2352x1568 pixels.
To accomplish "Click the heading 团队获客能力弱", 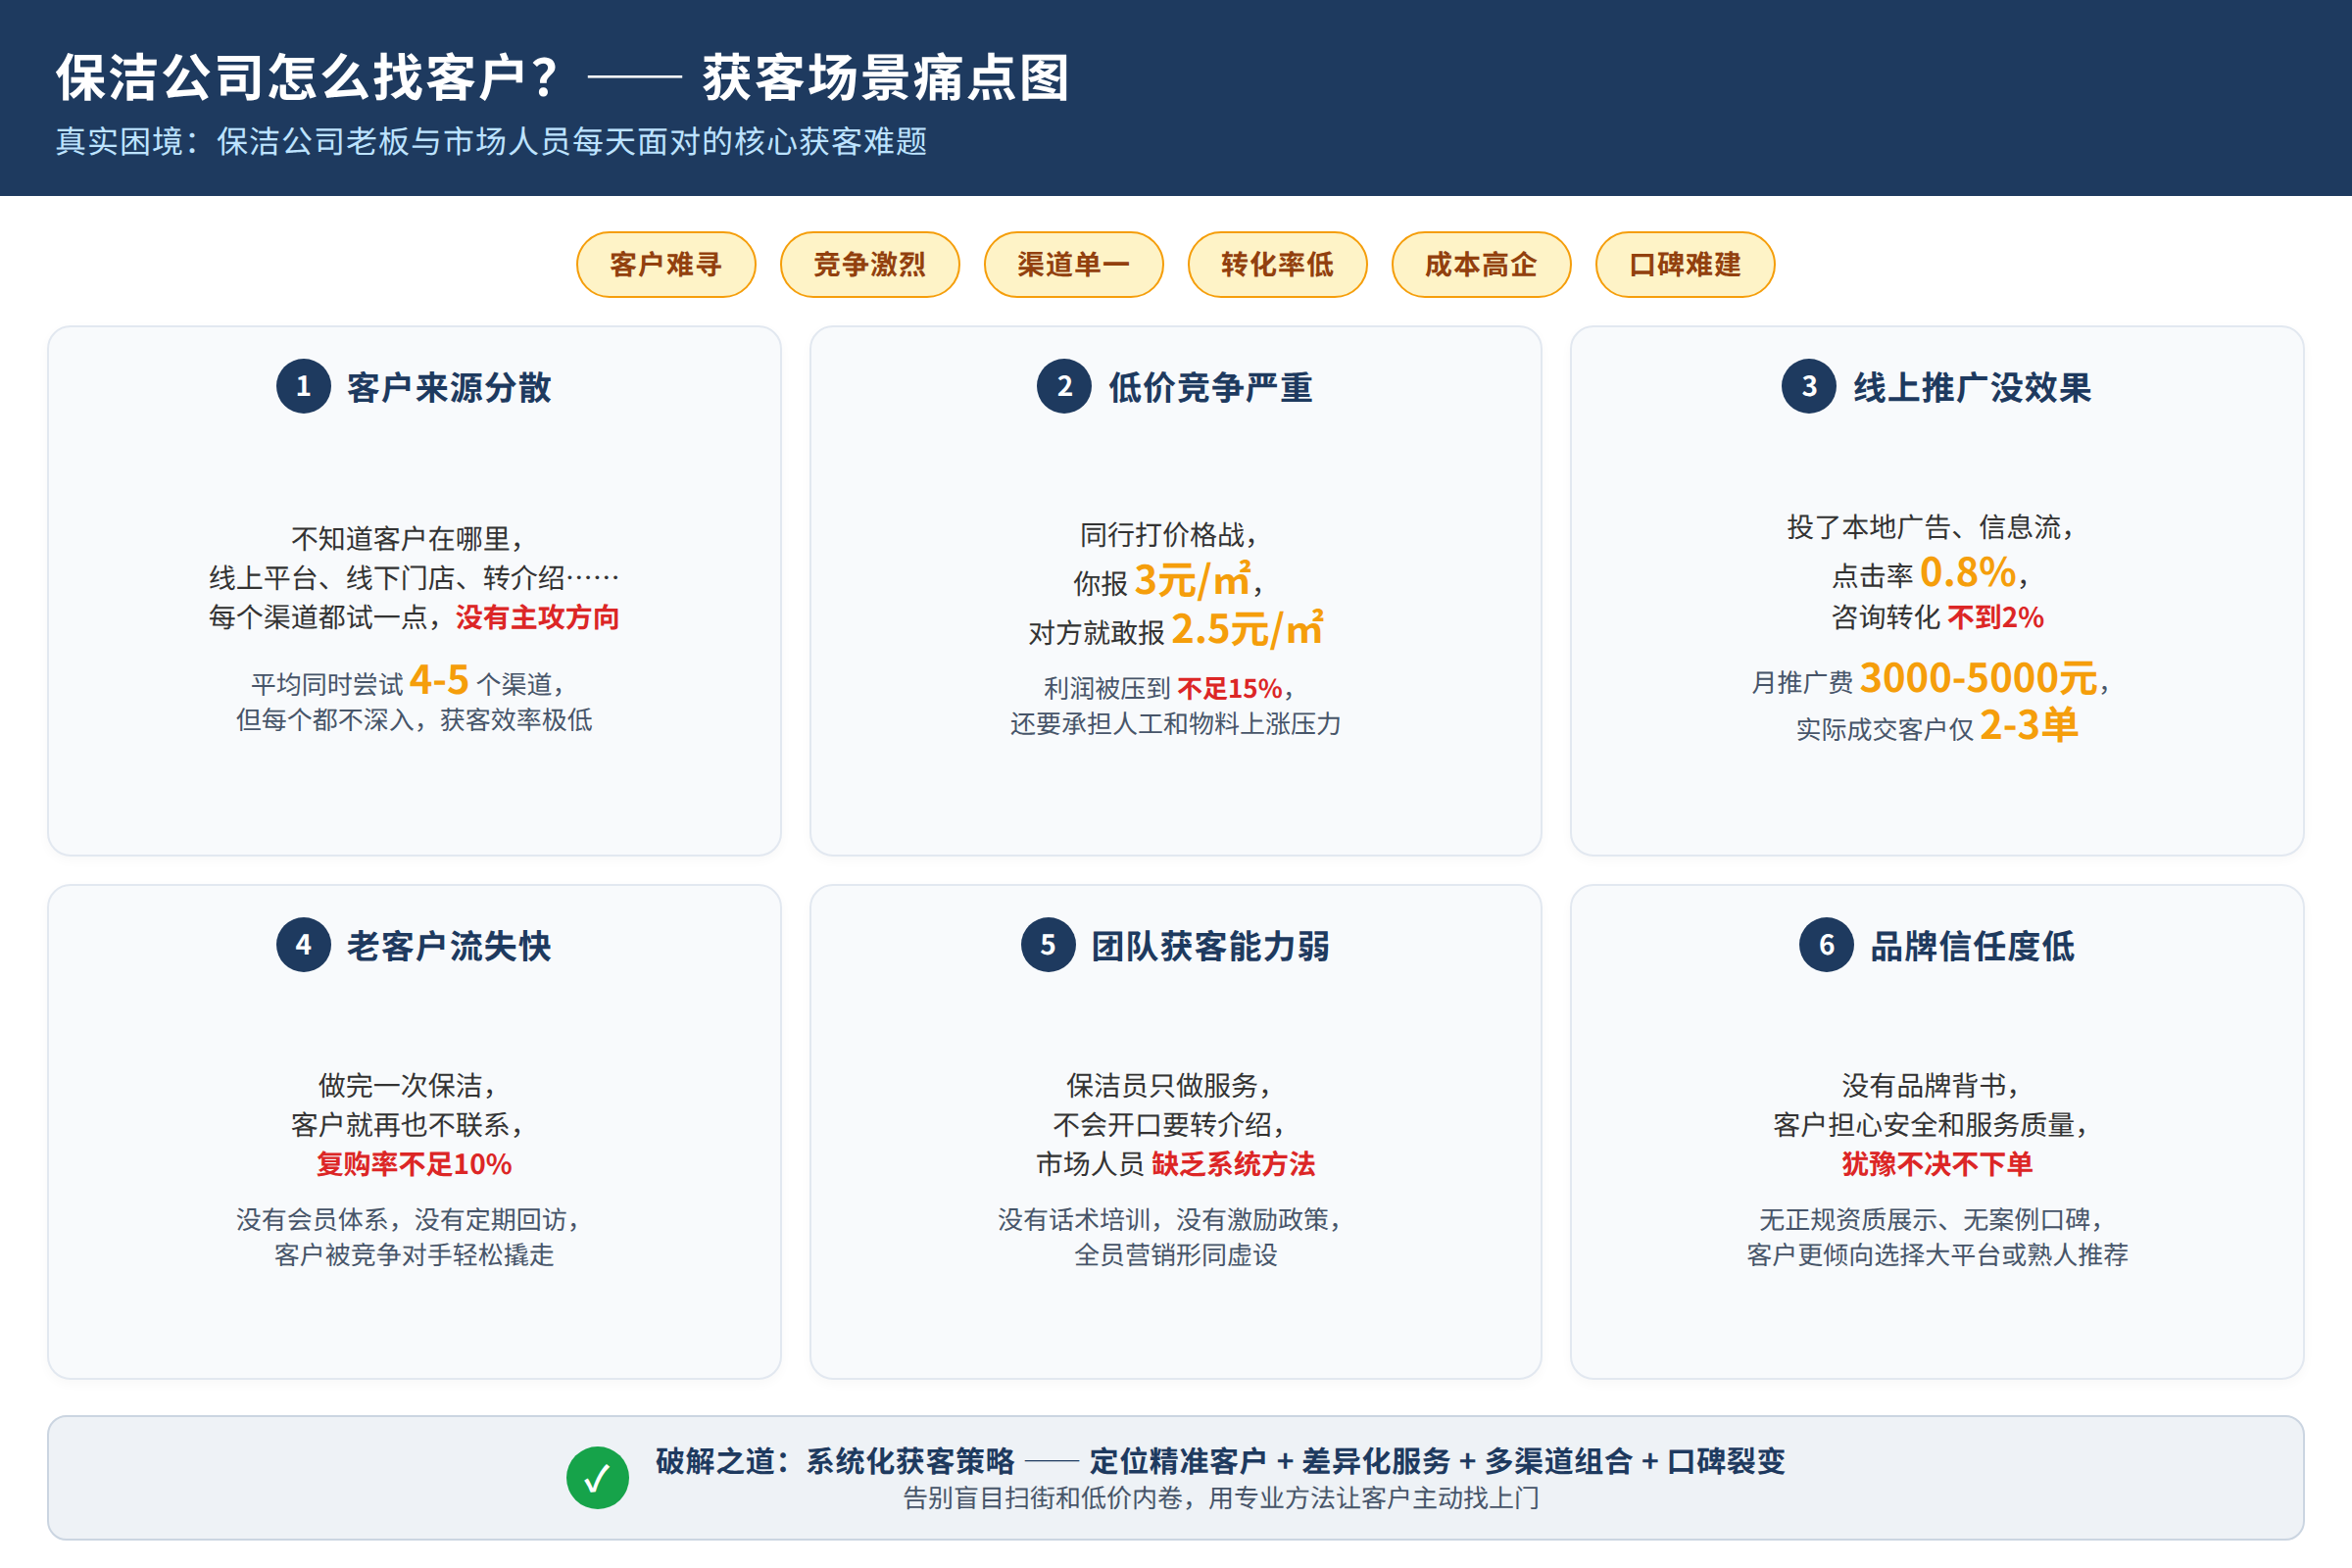I will pos(1210,946).
